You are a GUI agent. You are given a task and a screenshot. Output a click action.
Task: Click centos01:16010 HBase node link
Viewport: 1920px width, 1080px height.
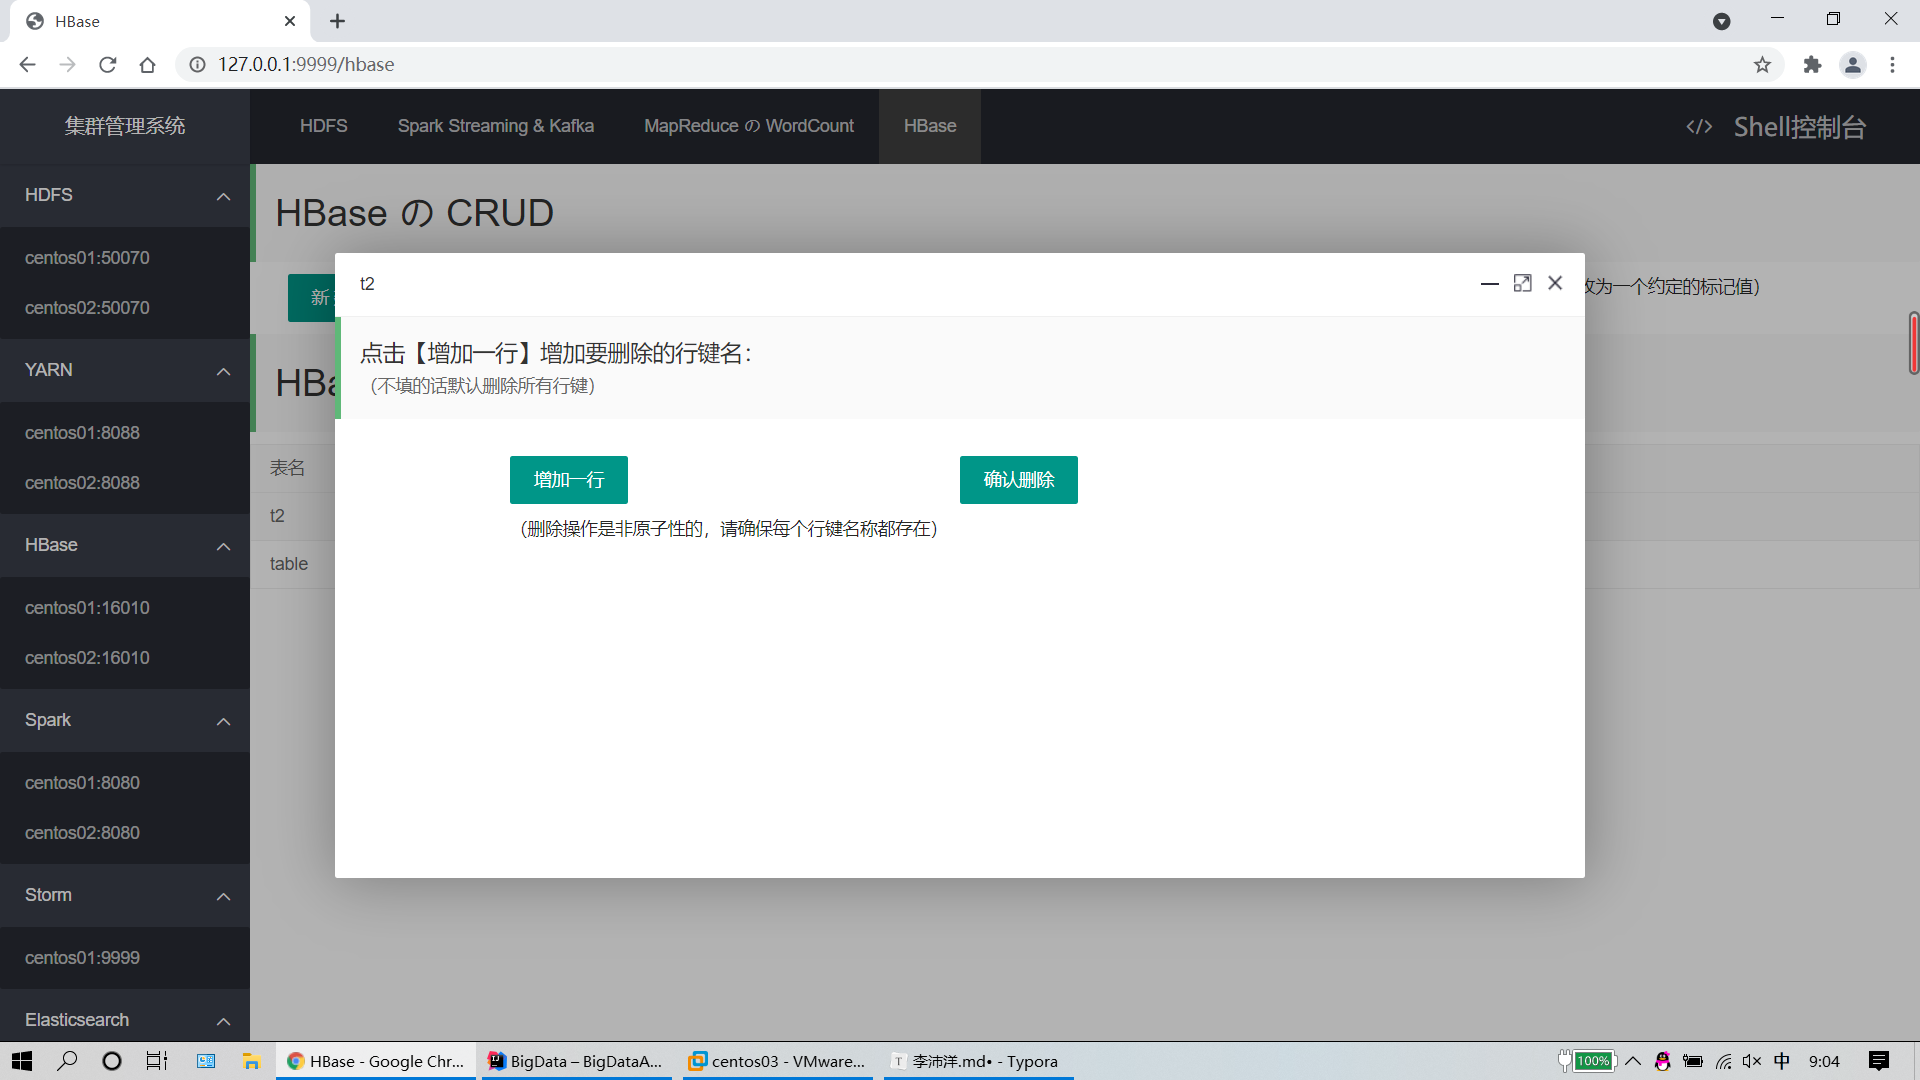point(86,607)
